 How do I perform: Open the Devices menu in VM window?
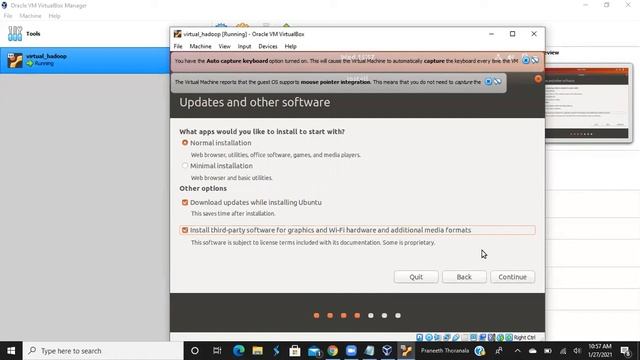(268, 47)
